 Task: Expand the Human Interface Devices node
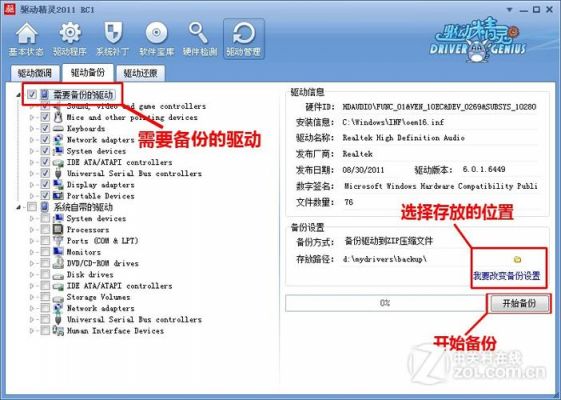click(x=31, y=331)
